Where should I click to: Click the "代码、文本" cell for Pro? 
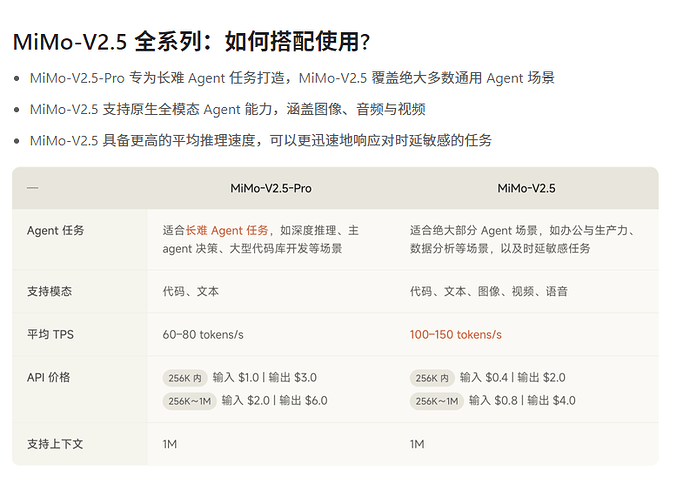click(x=191, y=291)
